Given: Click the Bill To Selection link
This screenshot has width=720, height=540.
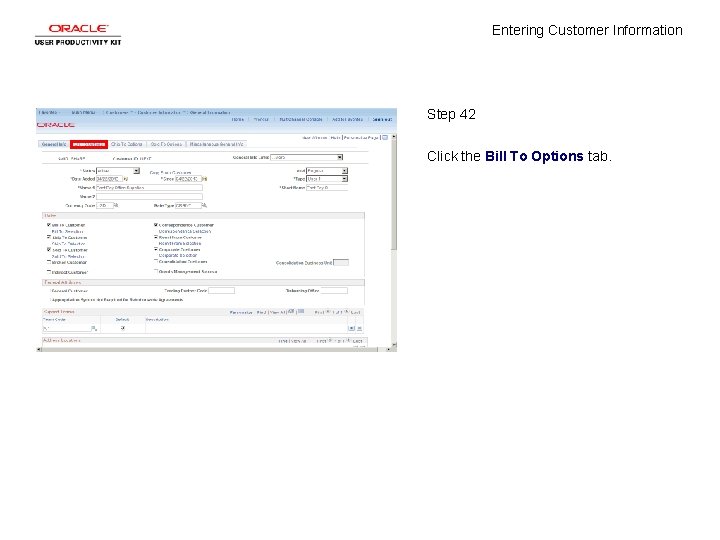Looking at the screenshot, I should (x=68, y=231).
